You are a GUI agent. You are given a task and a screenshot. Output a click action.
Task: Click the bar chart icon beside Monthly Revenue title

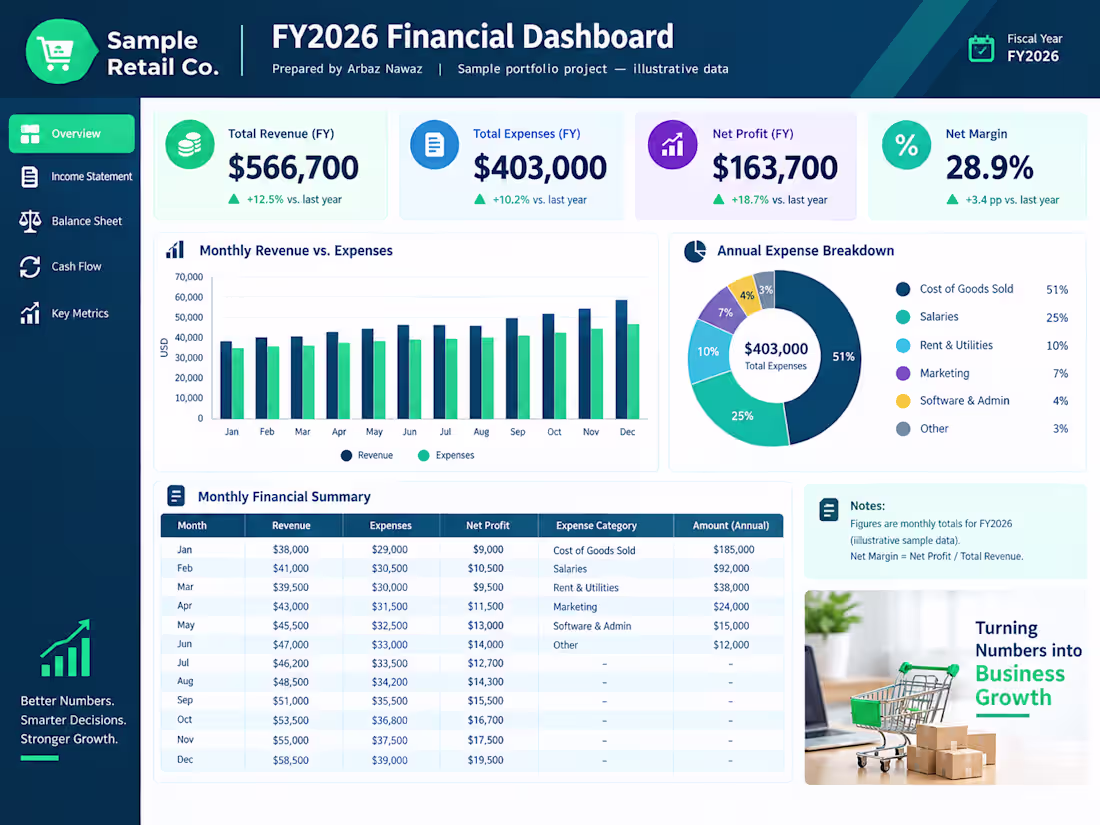tap(175, 250)
